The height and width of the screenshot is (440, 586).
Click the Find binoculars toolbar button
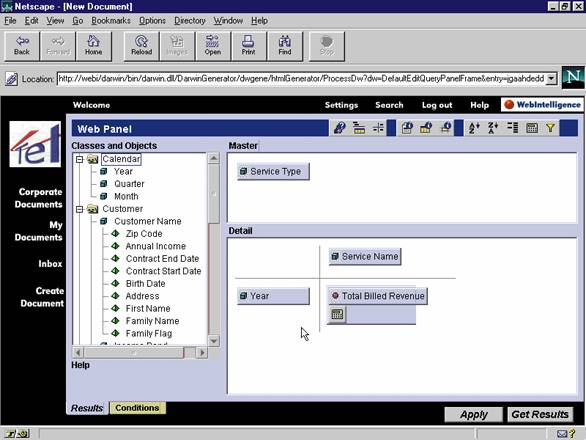click(284, 46)
